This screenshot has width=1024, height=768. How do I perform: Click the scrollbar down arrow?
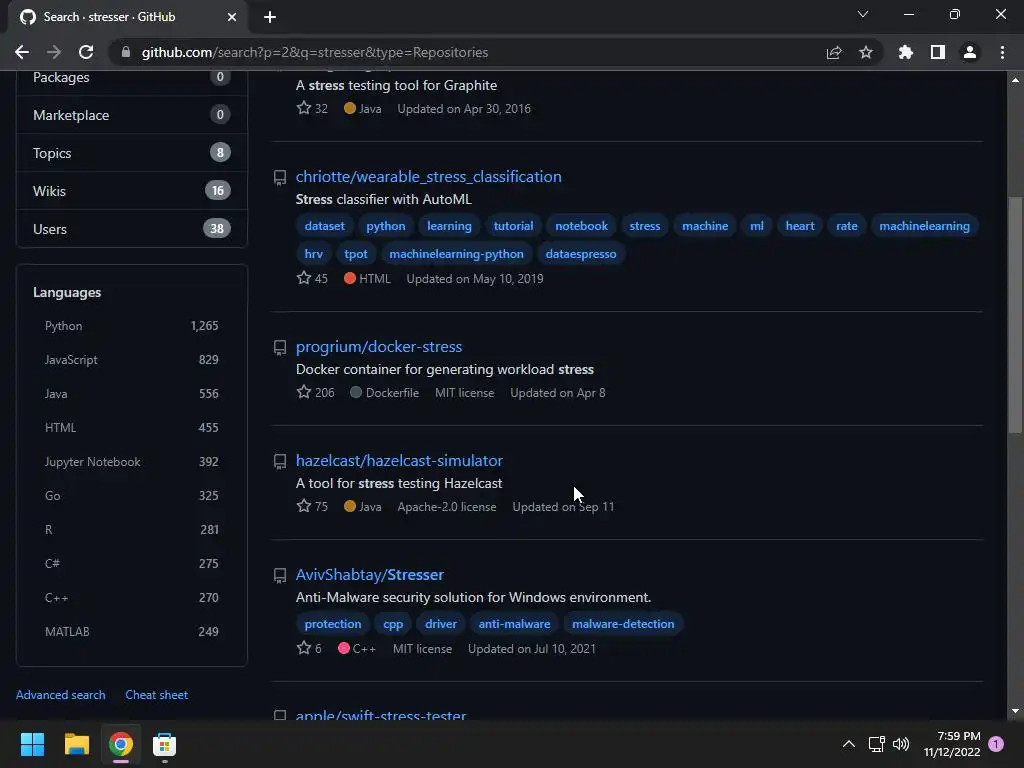tap(1015, 711)
